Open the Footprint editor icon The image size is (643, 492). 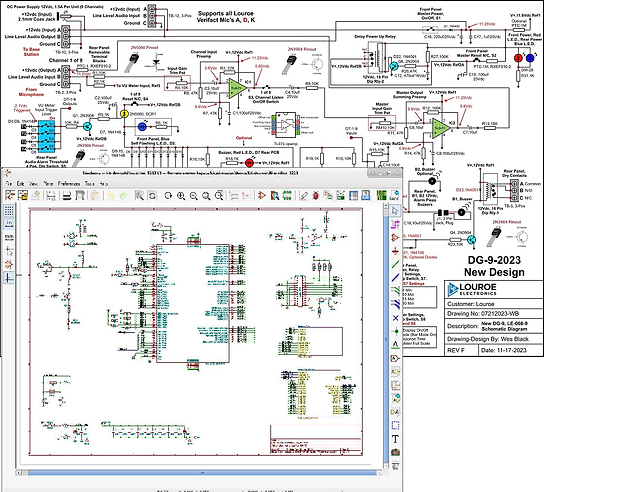[287, 195]
